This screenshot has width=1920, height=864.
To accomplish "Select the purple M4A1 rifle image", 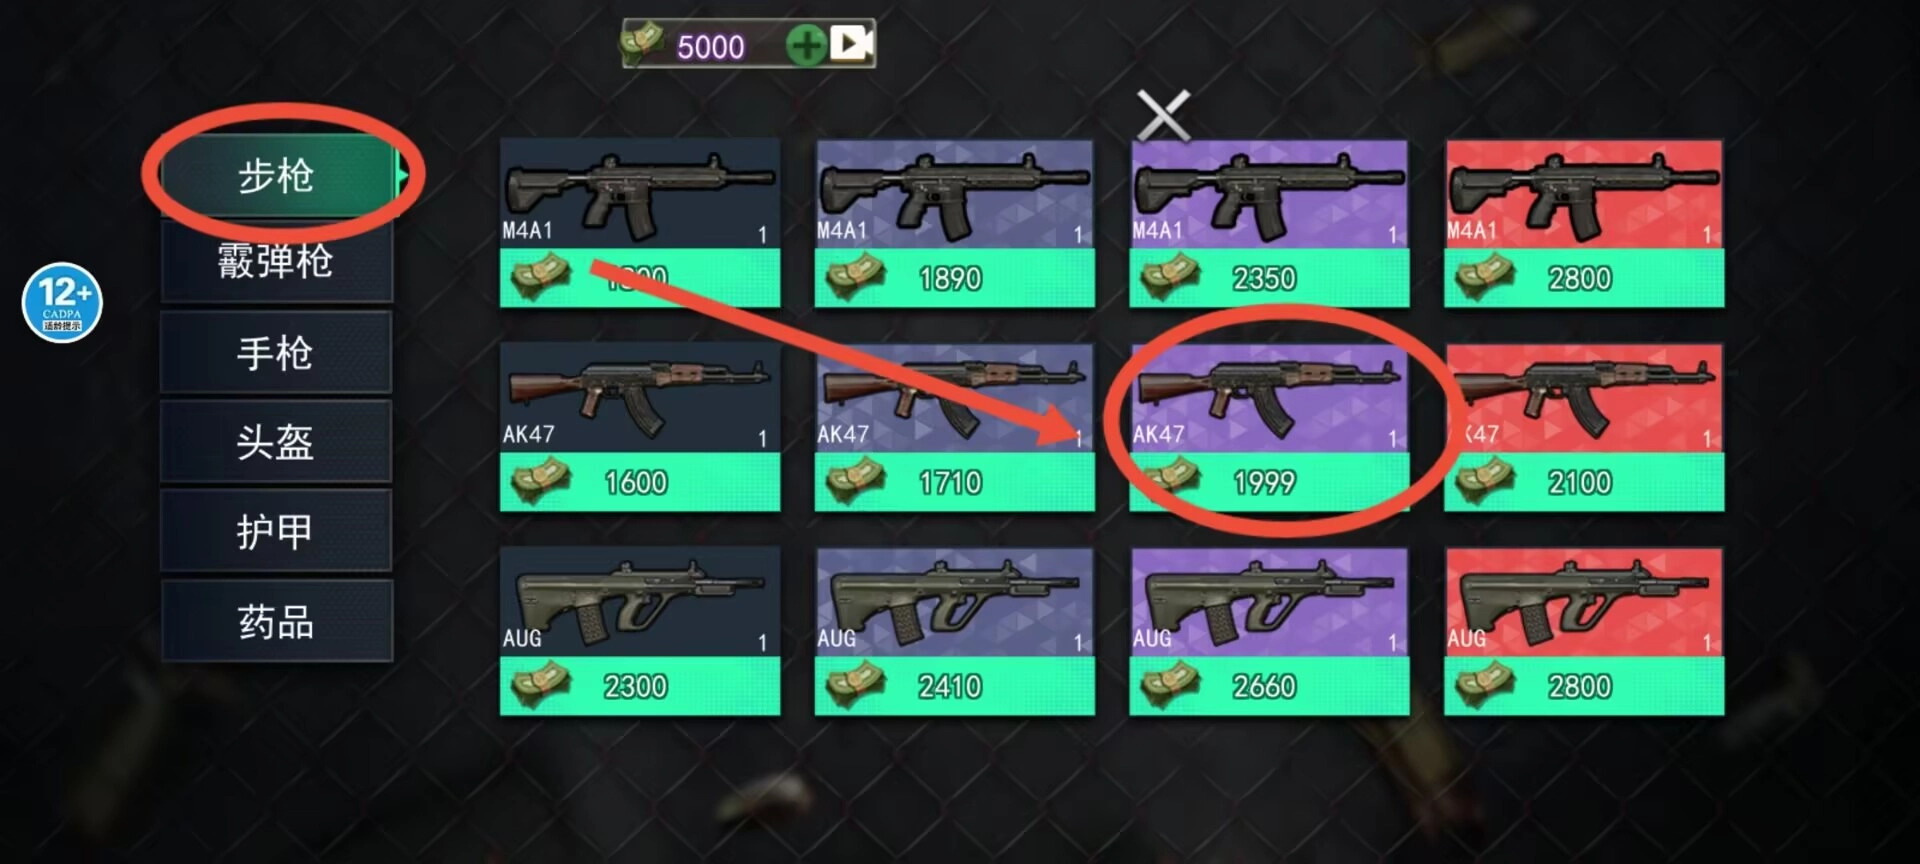I will coord(1269,194).
